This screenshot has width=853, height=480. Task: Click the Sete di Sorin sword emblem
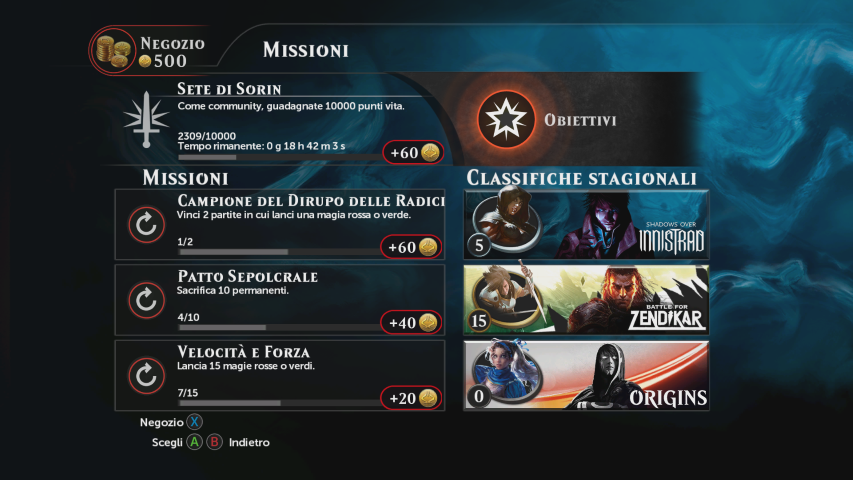[146, 119]
